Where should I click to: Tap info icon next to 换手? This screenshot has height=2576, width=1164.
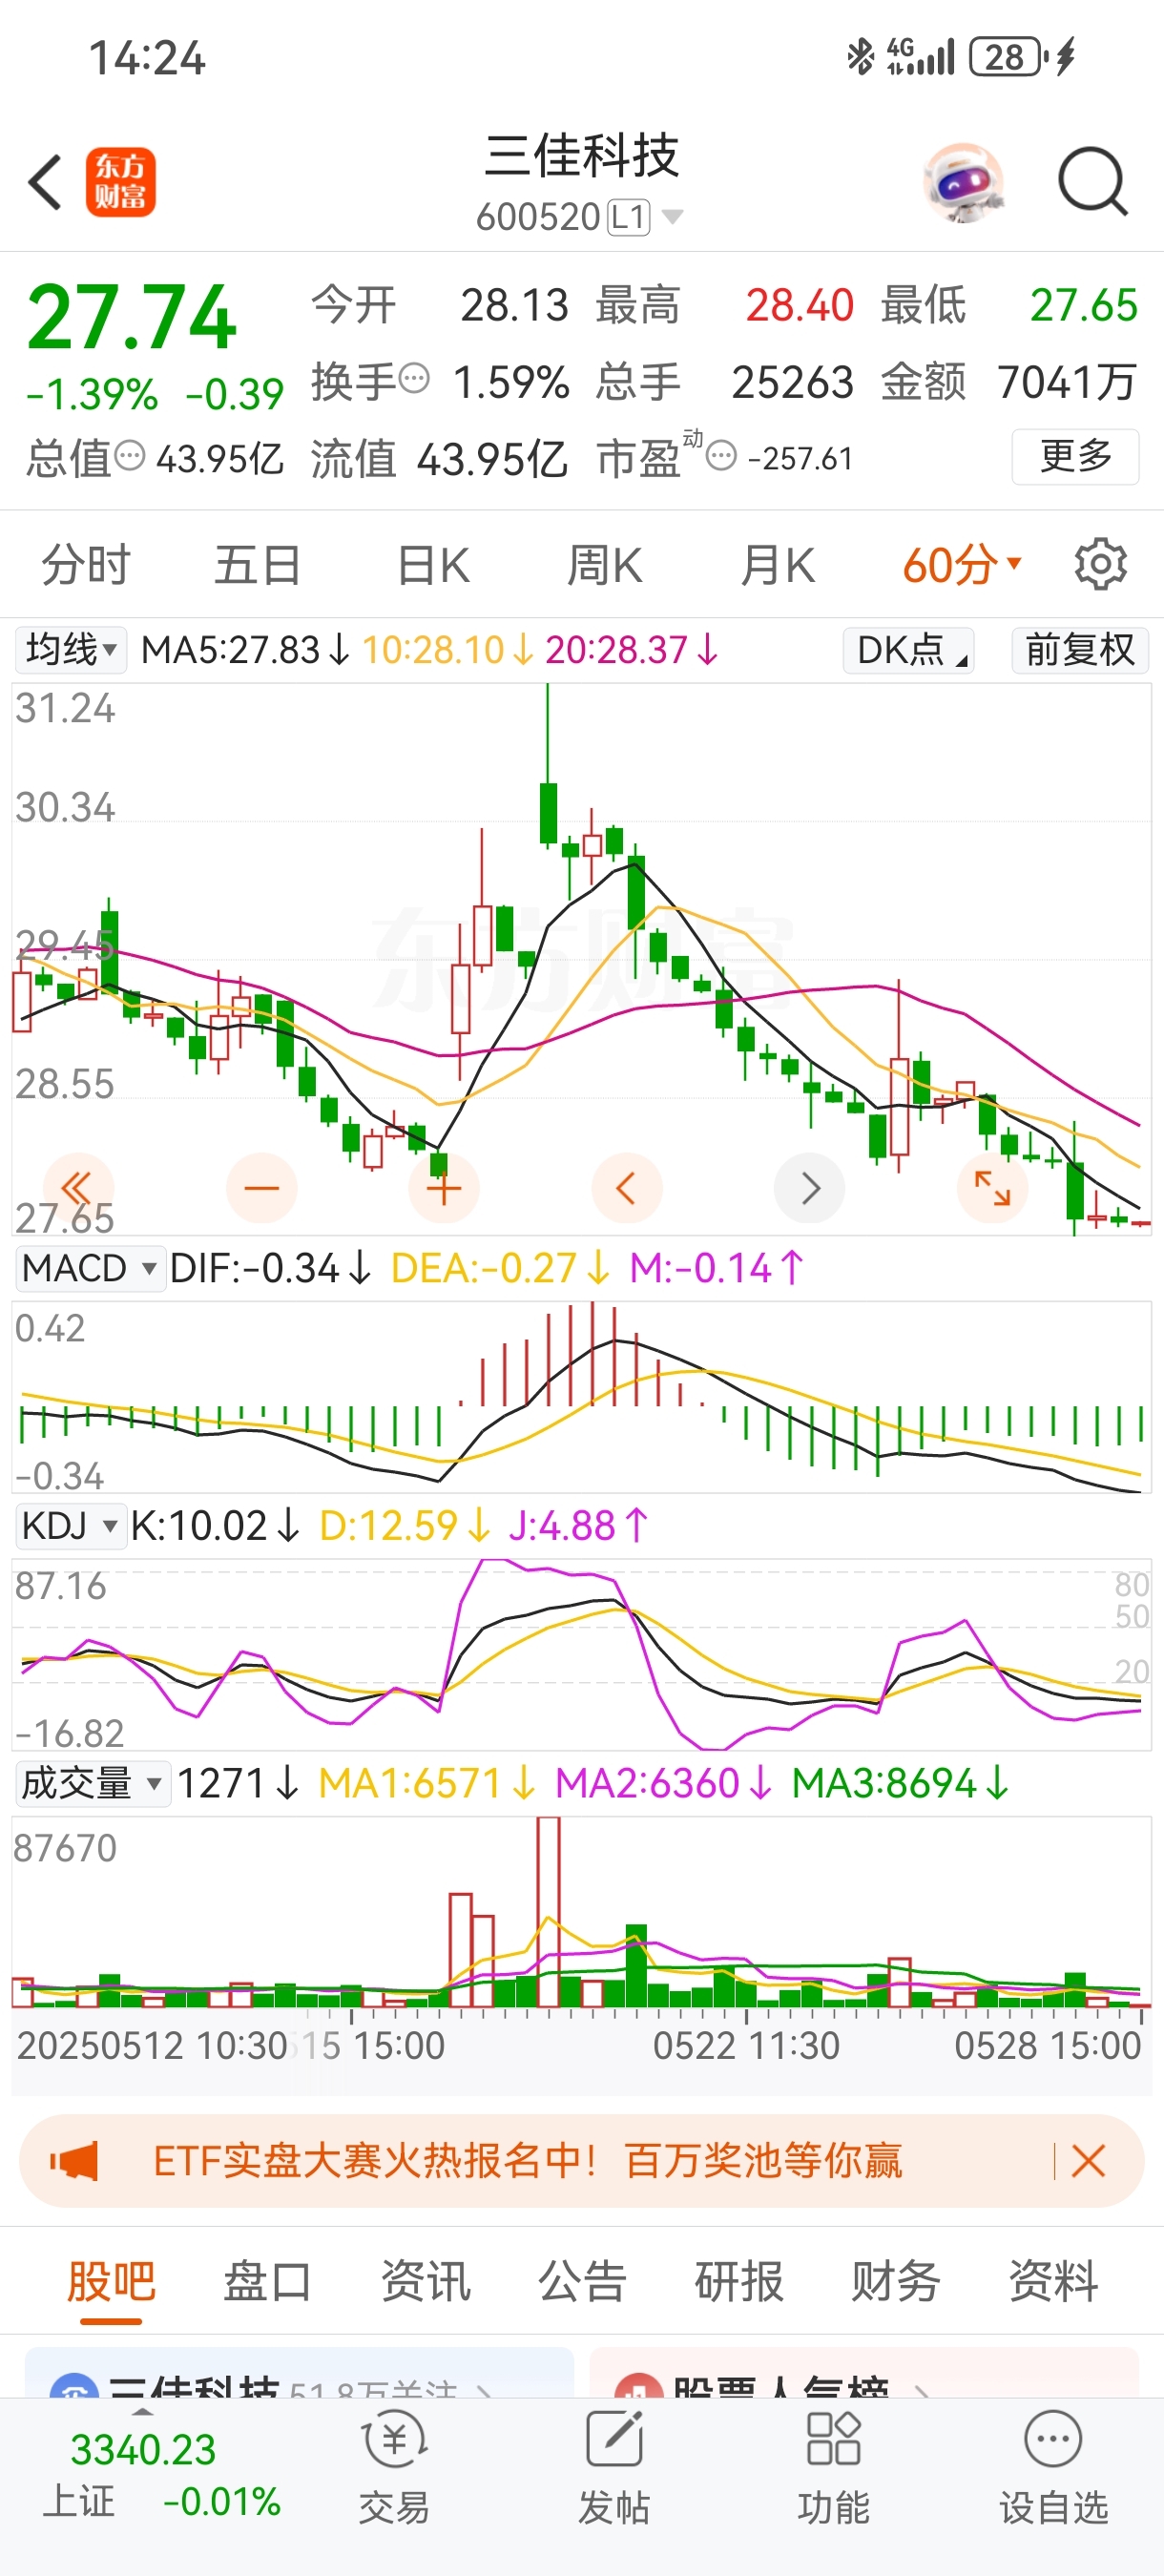point(414,379)
